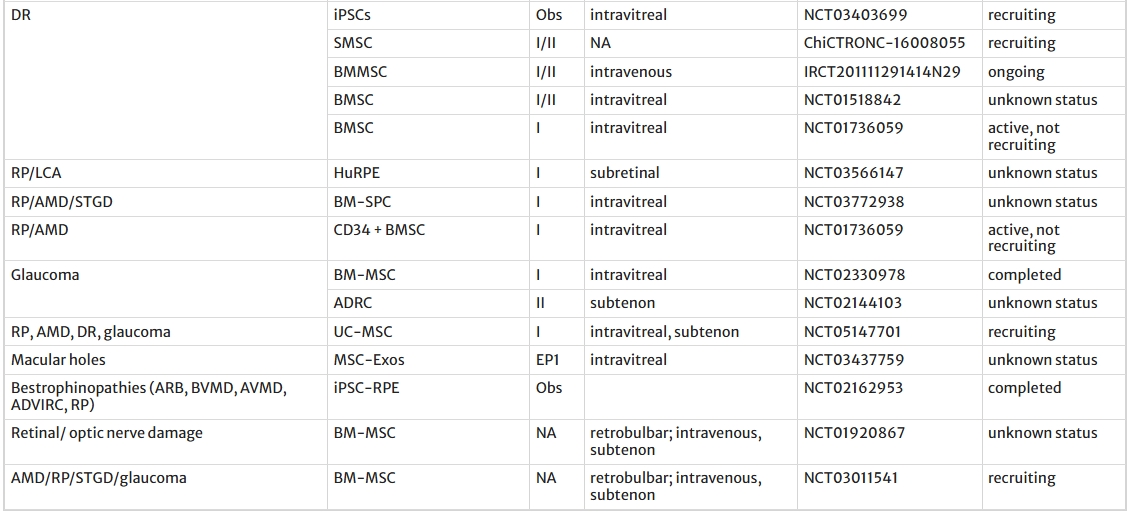Click the "Macular holes" disease cell
This screenshot has width=1130, height=512.
tap(58, 360)
